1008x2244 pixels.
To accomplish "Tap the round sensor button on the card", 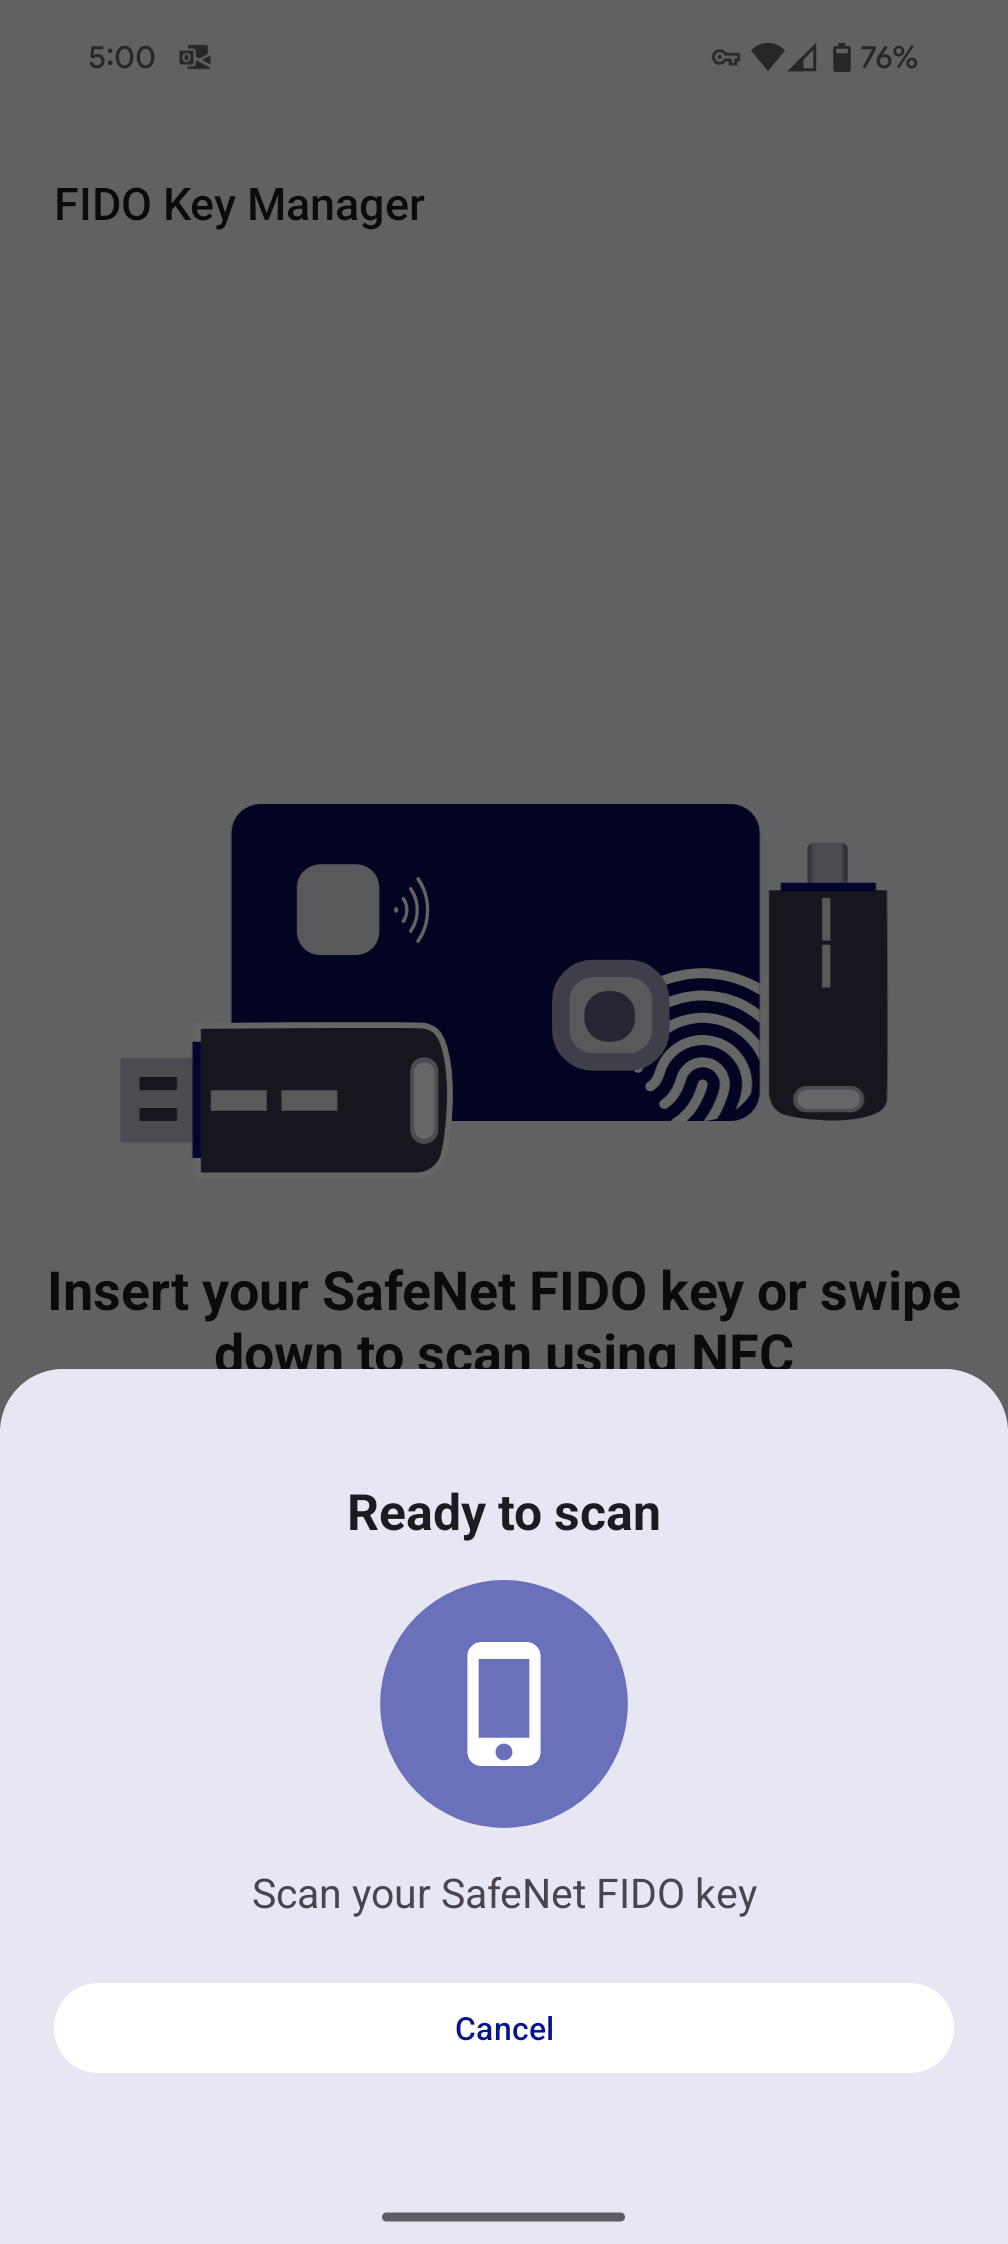I will coord(610,1015).
